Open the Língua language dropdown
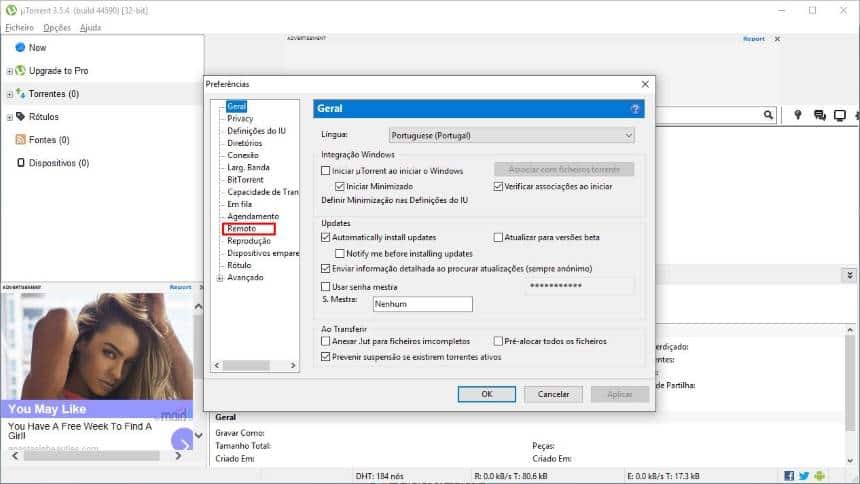Image resolution: width=860 pixels, height=484 pixels. (511, 135)
